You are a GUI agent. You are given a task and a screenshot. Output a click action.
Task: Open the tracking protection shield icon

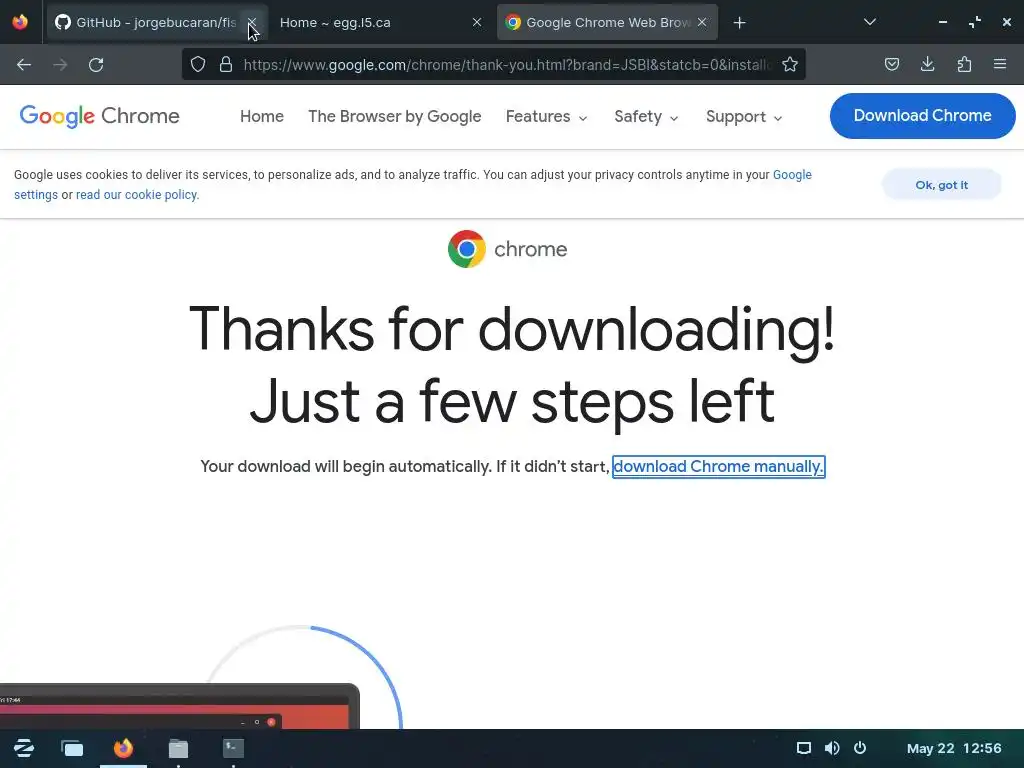click(x=198, y=64)
